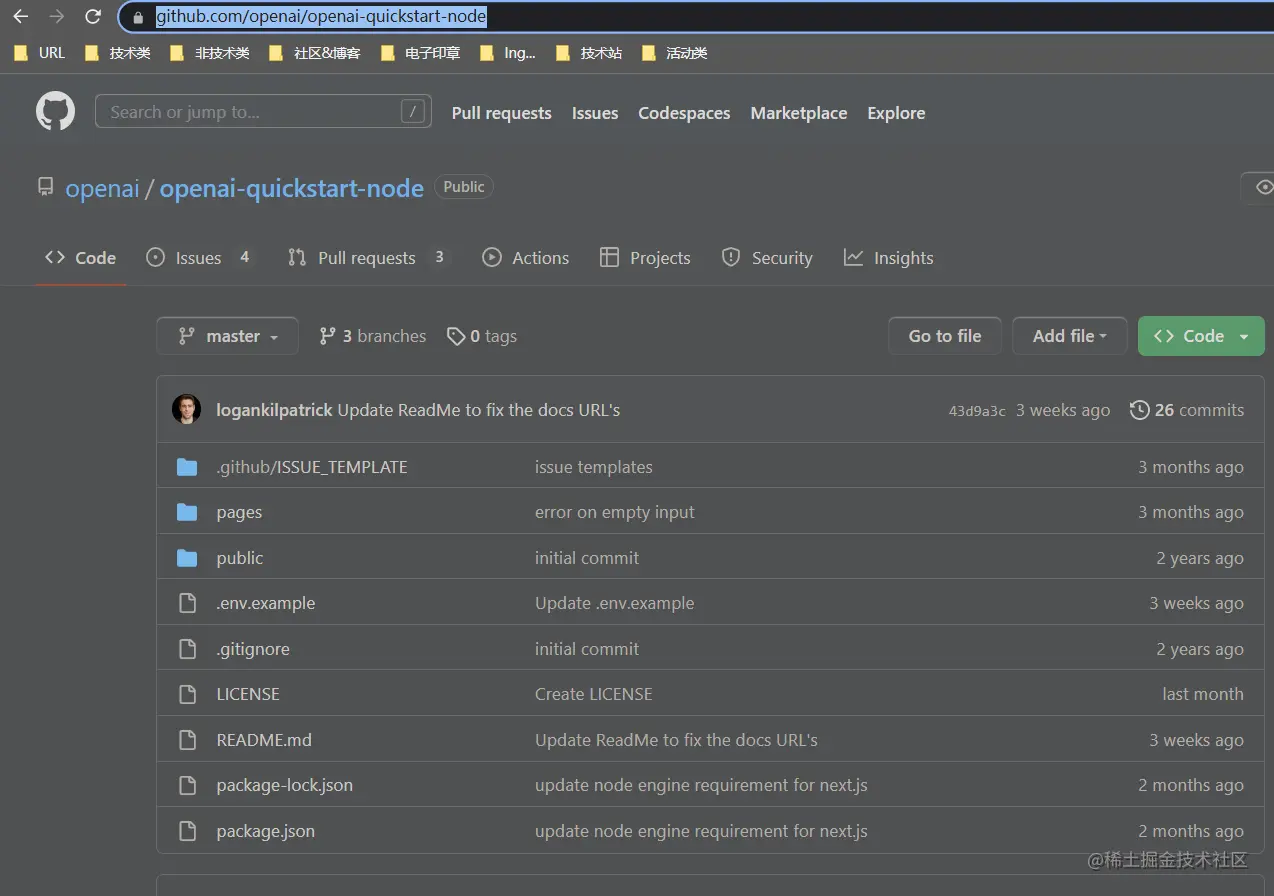Open the 活动类 bookmark folder
The height and width of the screenshot is (896, 1274).
(x=675, y=53)
